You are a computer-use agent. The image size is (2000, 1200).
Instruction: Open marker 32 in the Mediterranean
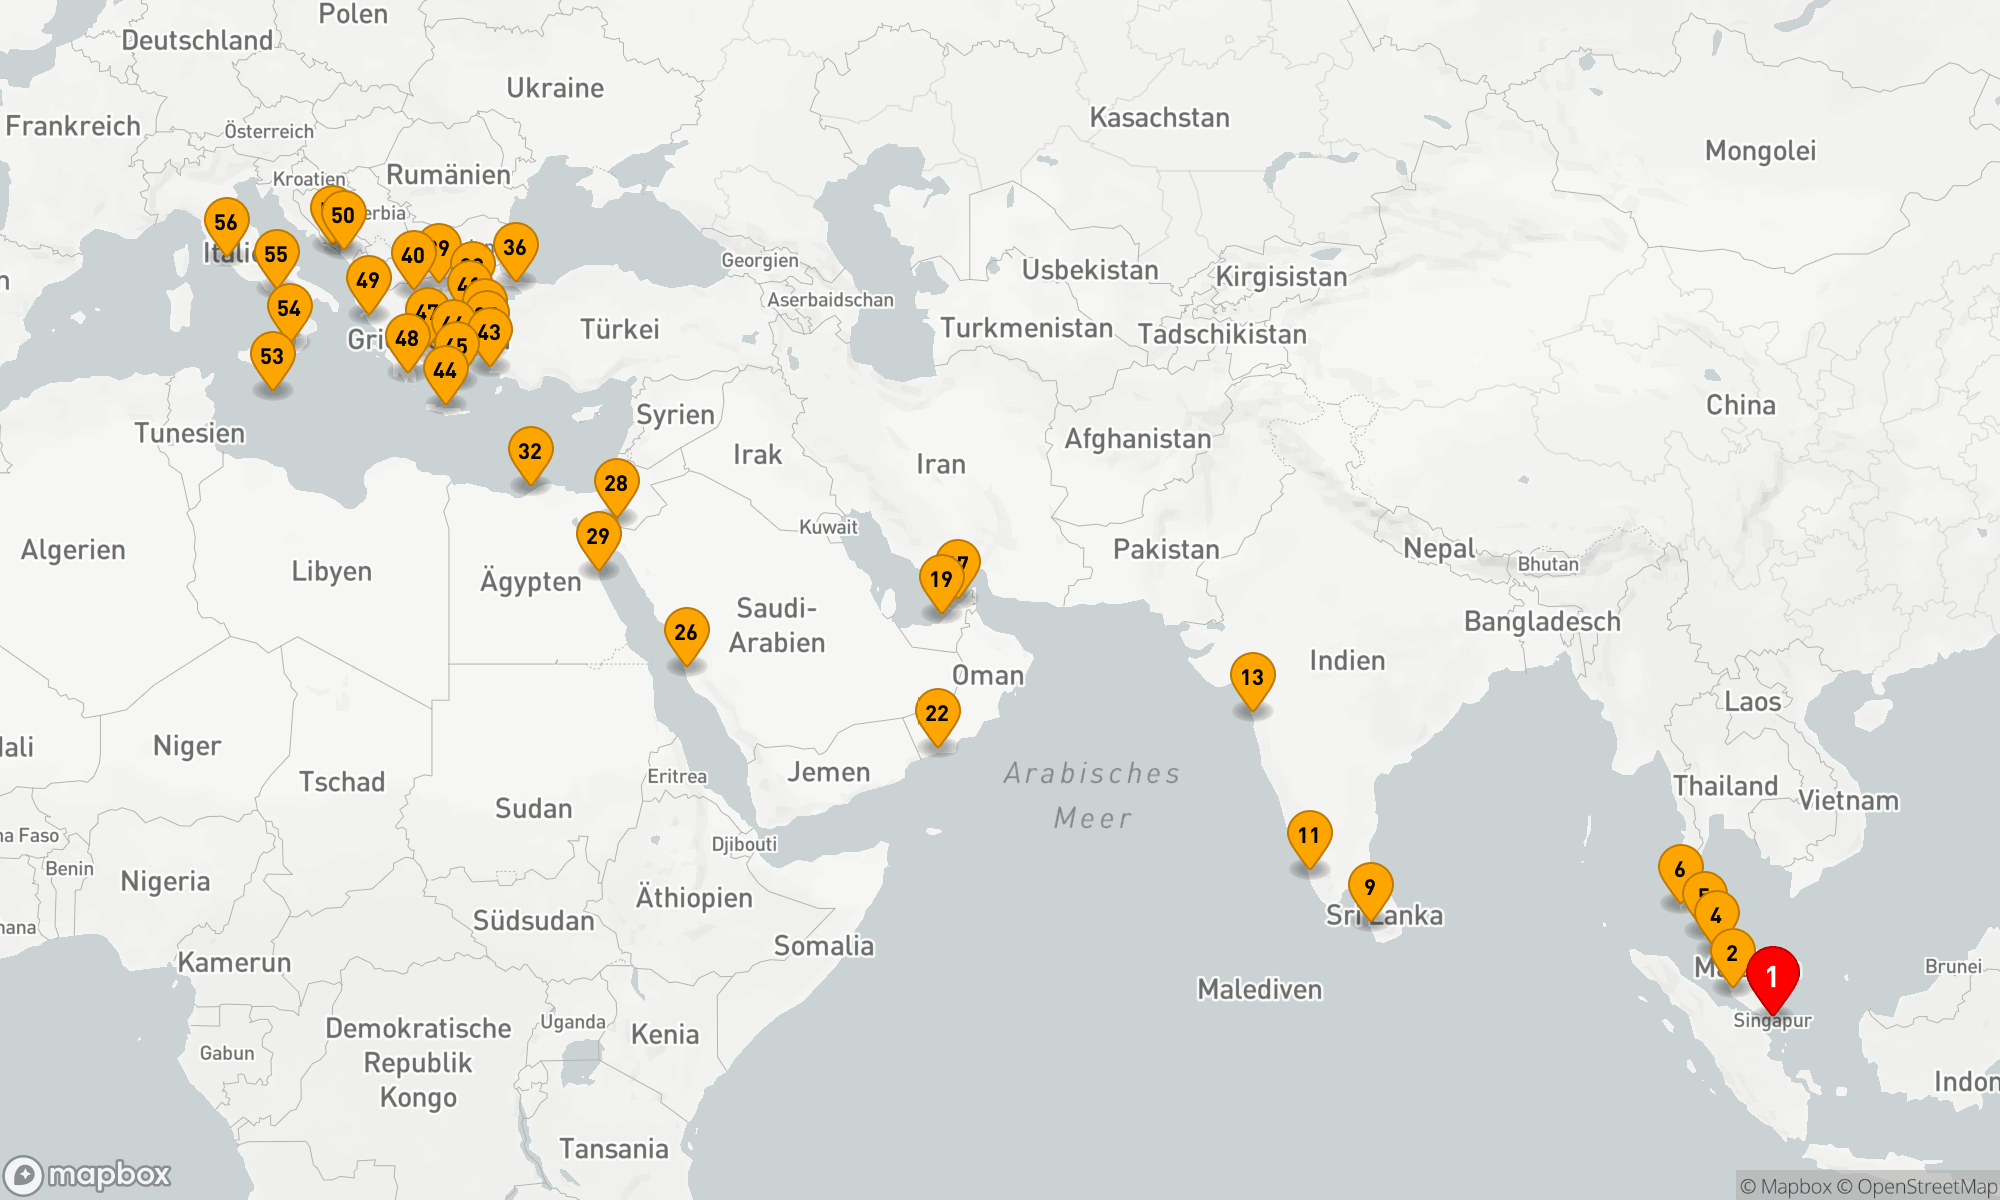click(530, 452)
